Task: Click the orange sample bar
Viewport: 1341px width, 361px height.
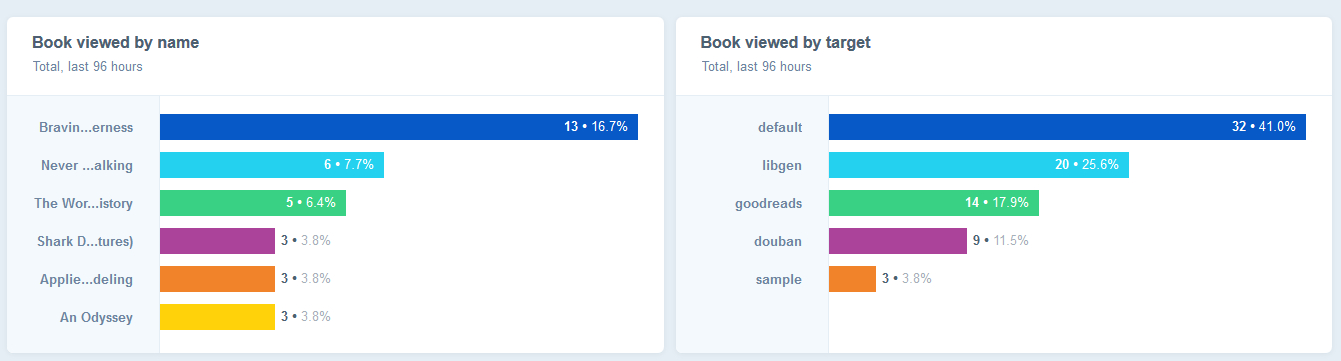Action: (x=852, y=279)
